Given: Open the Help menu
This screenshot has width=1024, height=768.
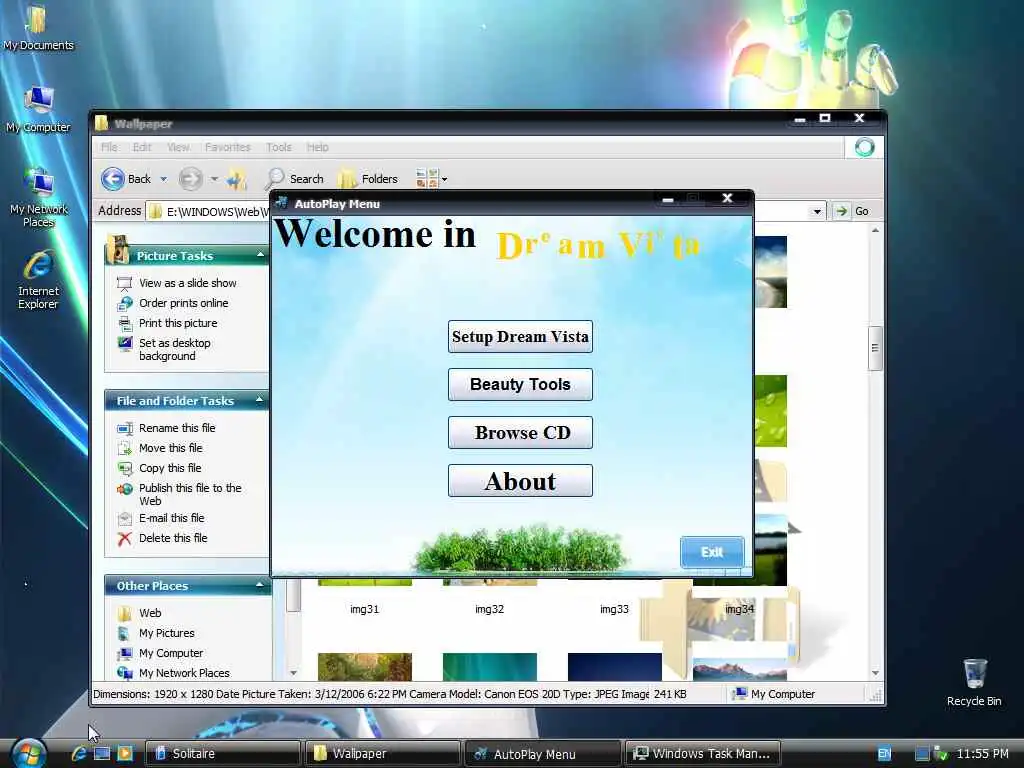Looking at the screenshot, I should [317, 147].
